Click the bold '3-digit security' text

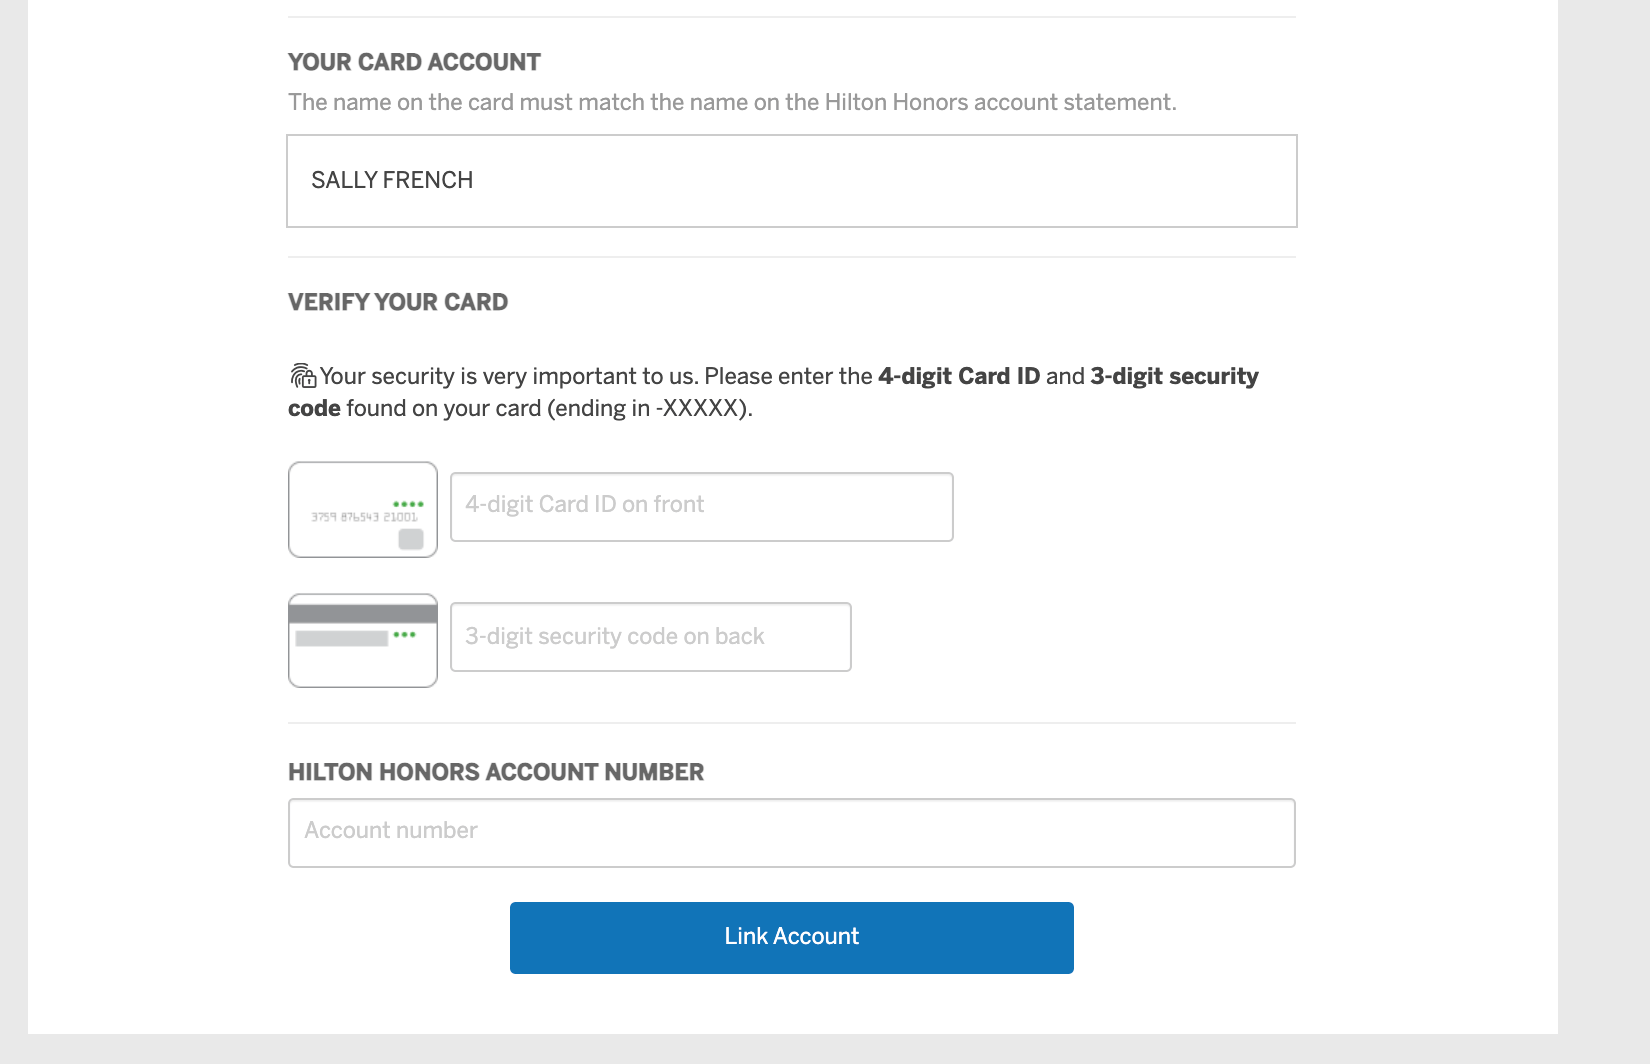[1173, 376]
